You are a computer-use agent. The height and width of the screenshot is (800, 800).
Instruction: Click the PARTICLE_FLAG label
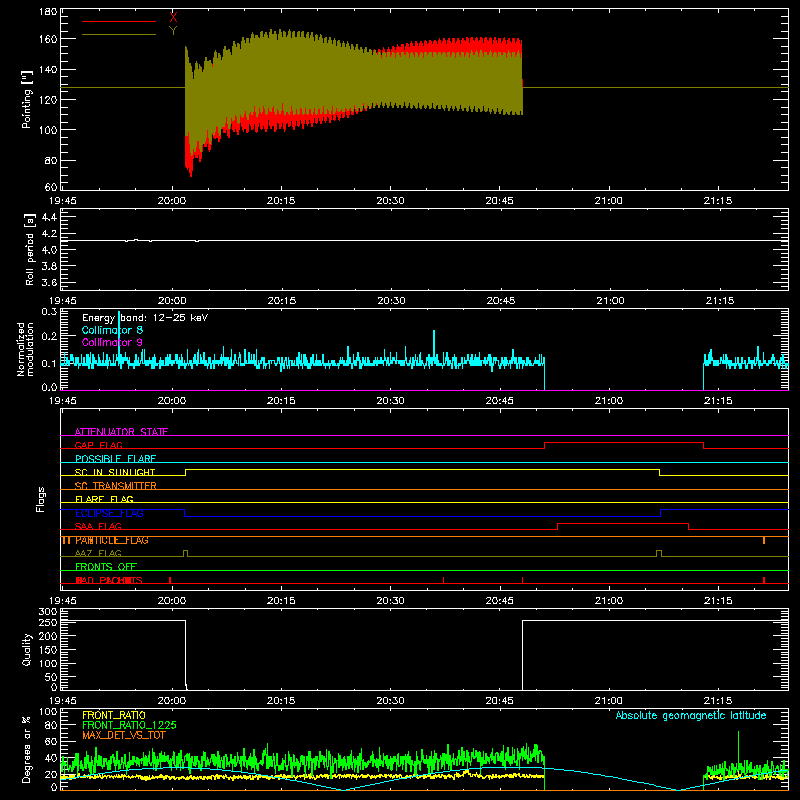(x=112, y=540)
